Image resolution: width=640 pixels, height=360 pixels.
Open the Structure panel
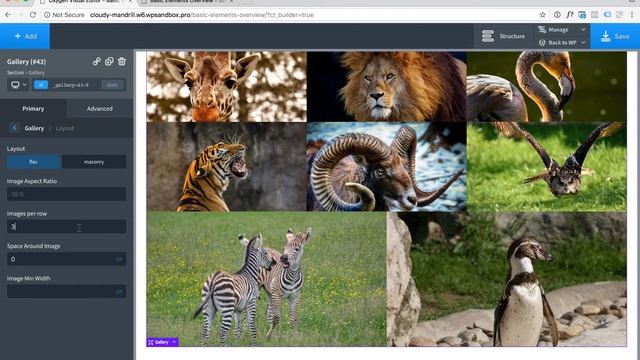pos(504,36)
